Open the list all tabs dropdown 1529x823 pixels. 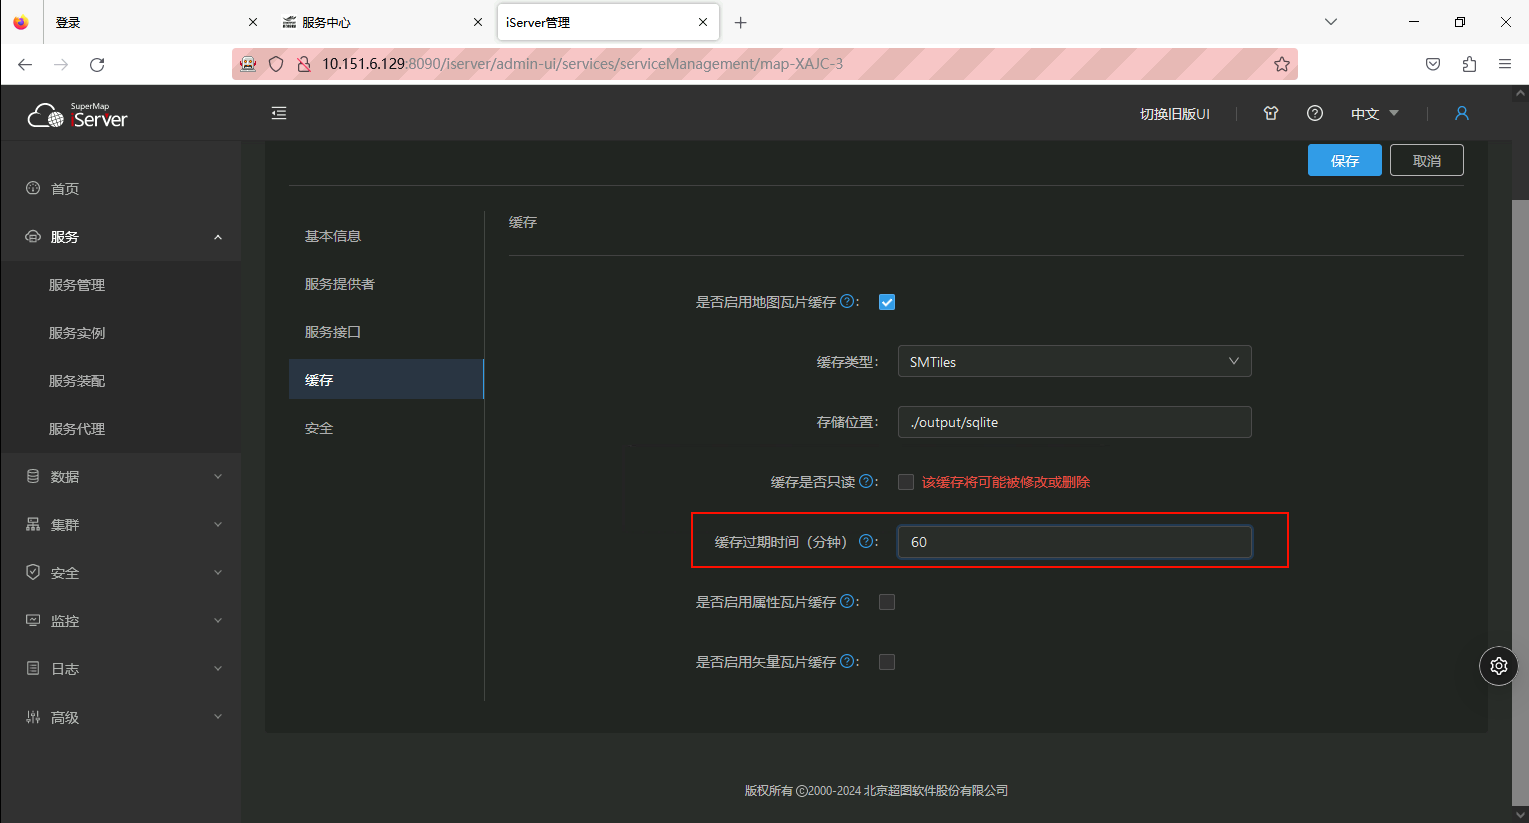(x=1331, y=22)
